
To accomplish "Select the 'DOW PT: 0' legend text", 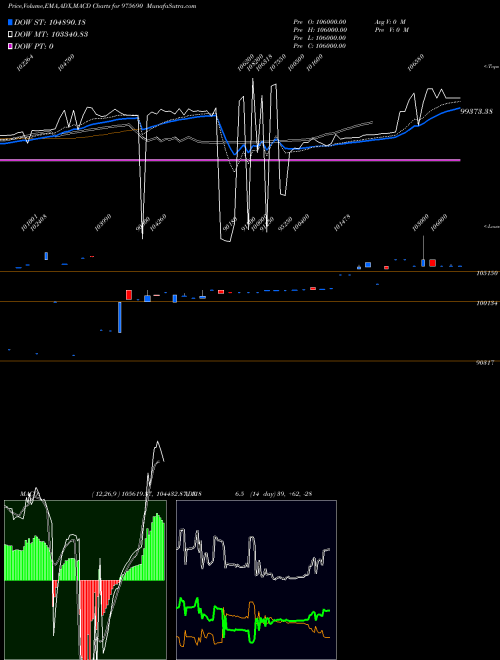I will [x=34, y=46].
